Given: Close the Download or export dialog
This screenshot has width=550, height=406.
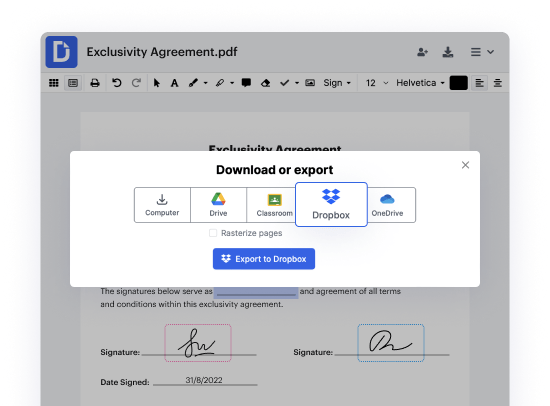Looking at the screenshot, I should pos(465,165).
